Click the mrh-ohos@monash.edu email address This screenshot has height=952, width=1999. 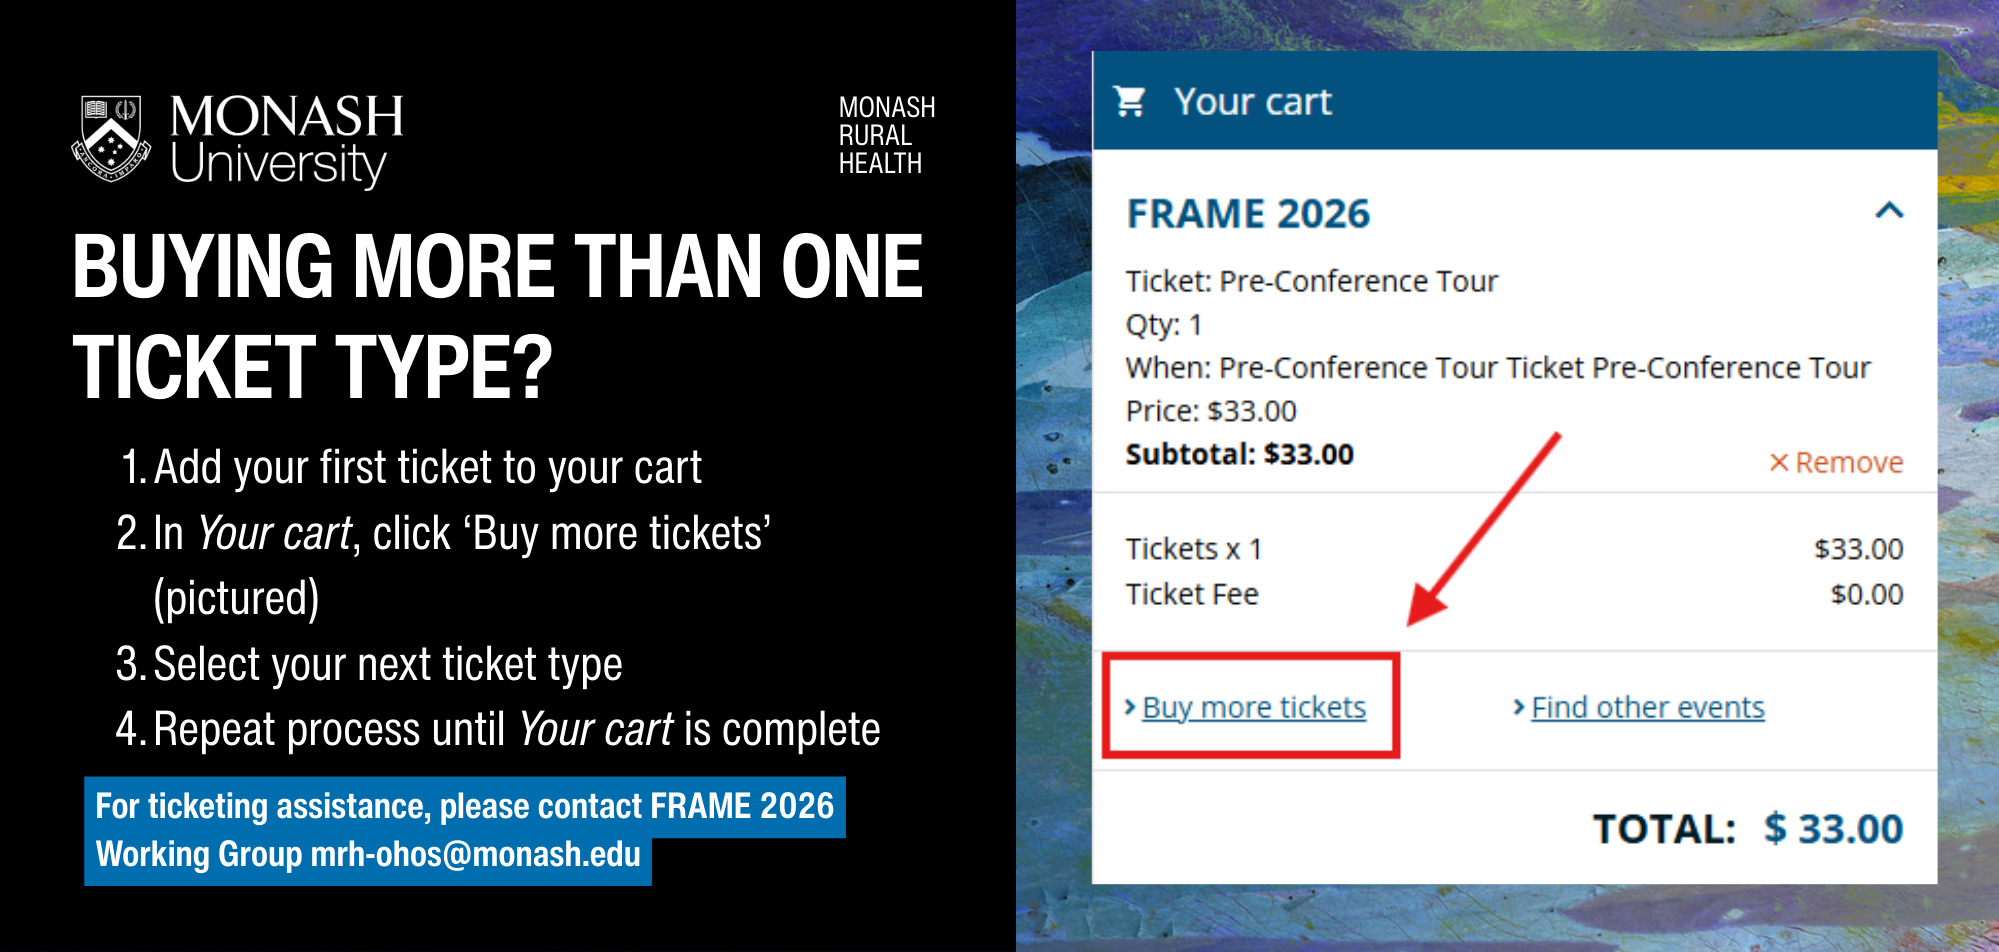tap(476, 855)
